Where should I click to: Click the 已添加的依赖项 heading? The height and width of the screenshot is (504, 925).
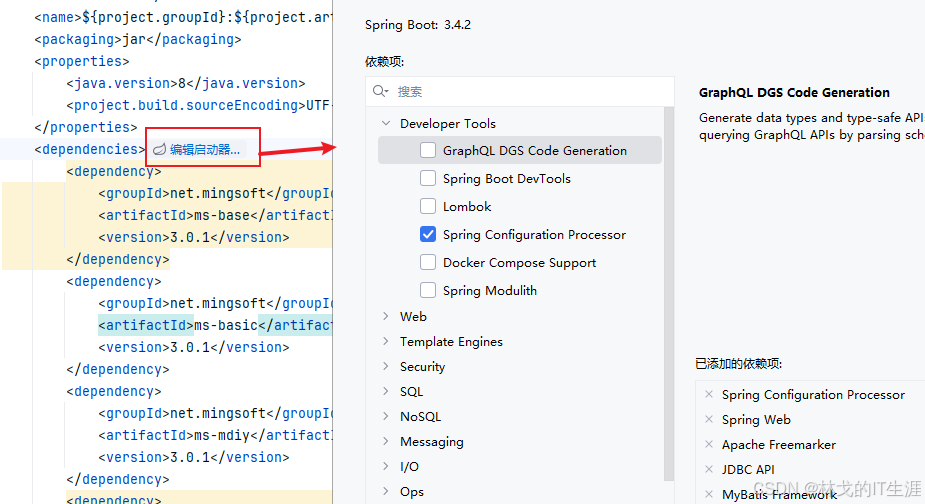[739, 364]
